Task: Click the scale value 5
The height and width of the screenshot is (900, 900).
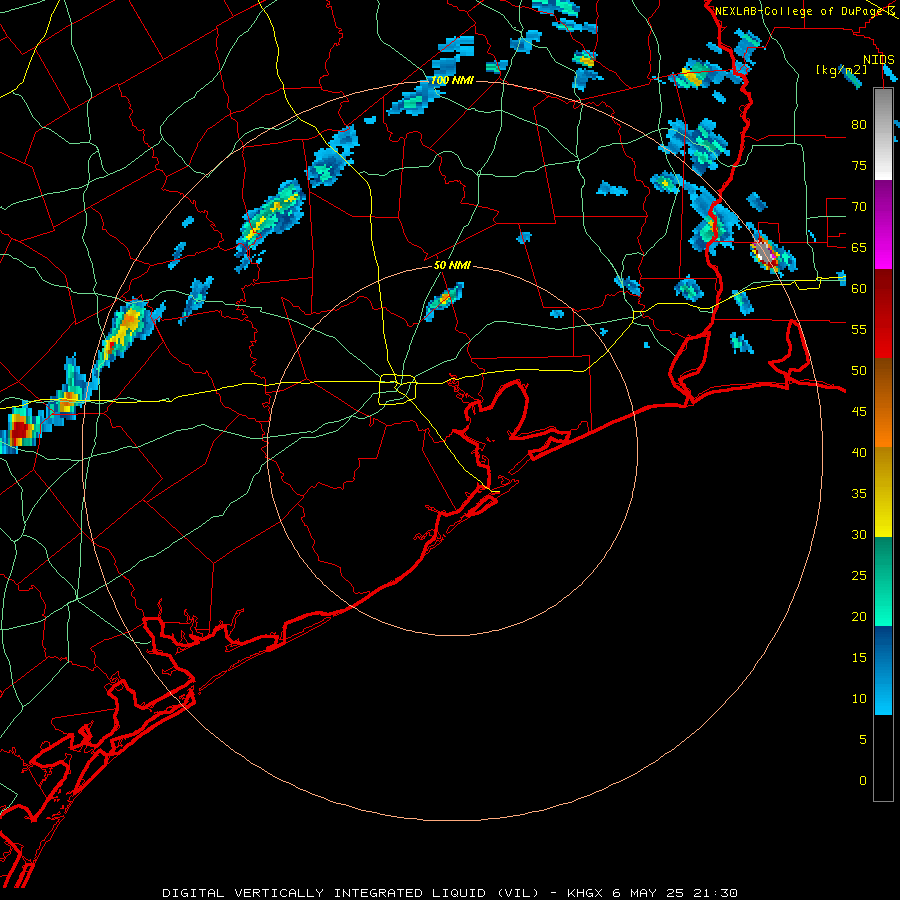Action: tap(863, 740)
